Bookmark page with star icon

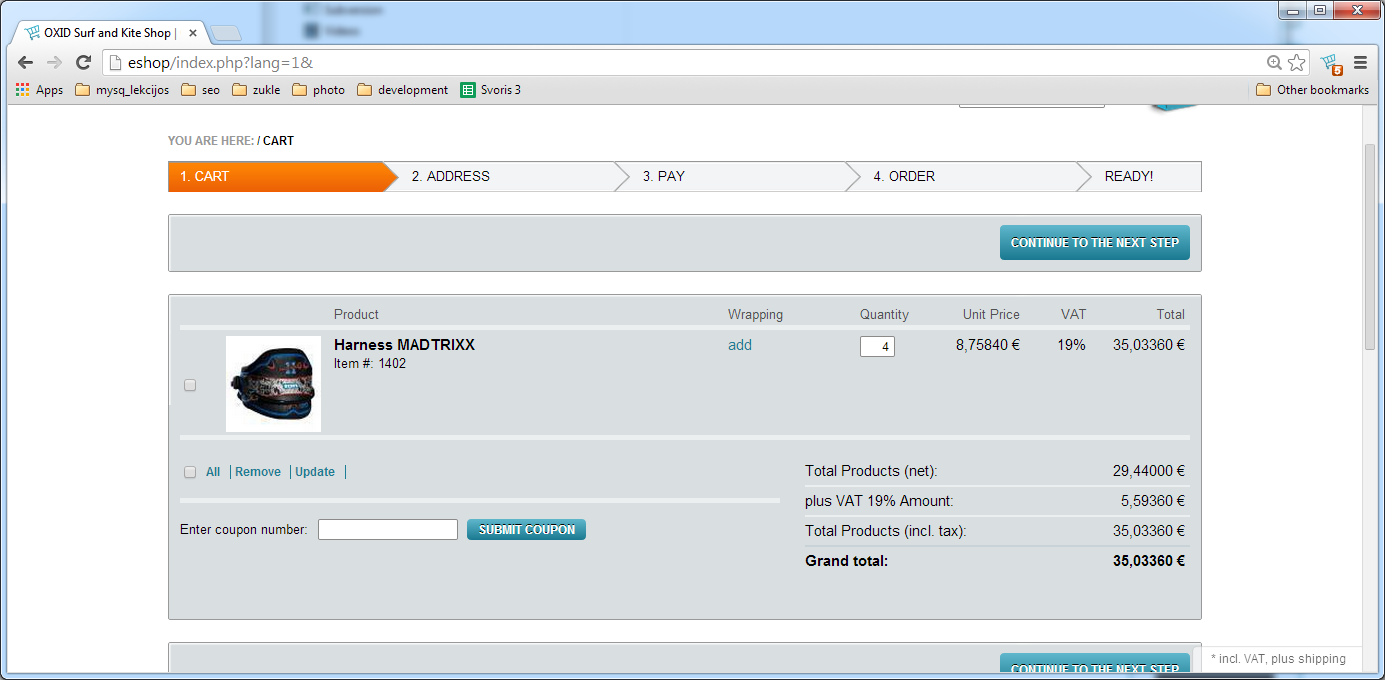click(1297, 62)
